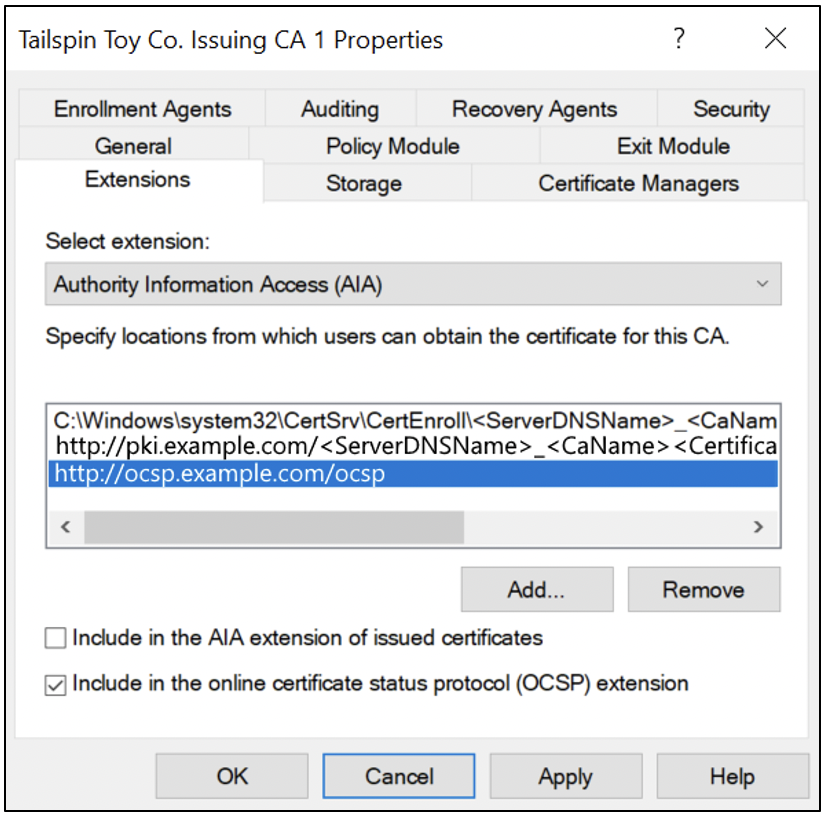Viewport: 826px width, 818px height.
Task: Click the right arrow of the horizontal scrollbar
Action: click(x=758, y=526)
